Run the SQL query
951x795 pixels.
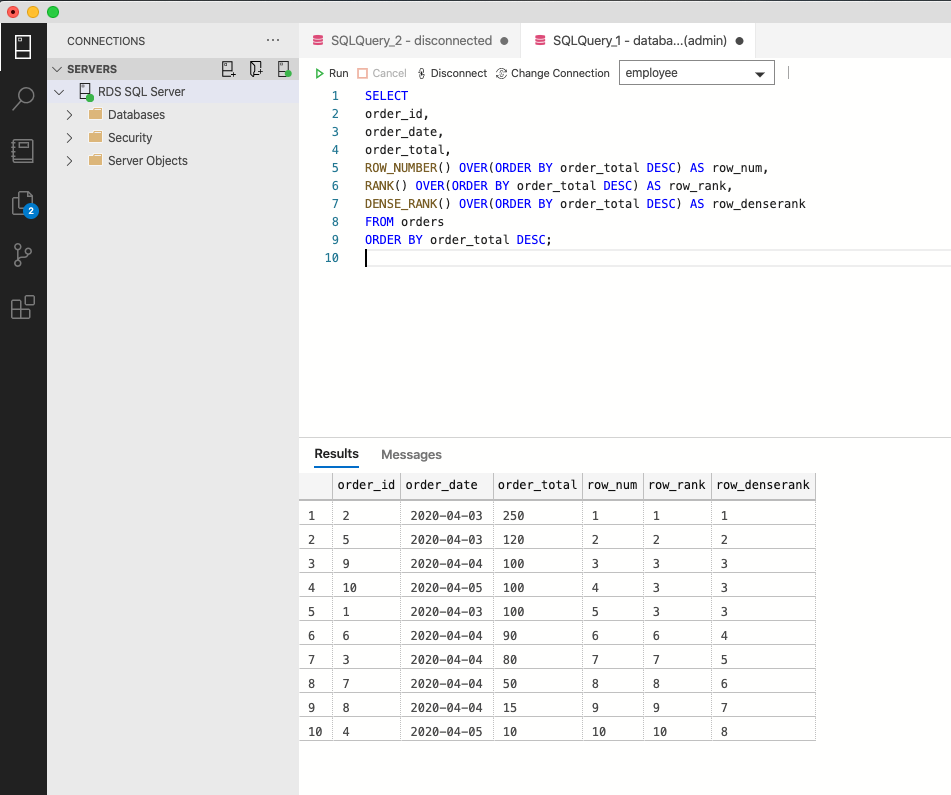pyautogui.click(x=332, y=73)
